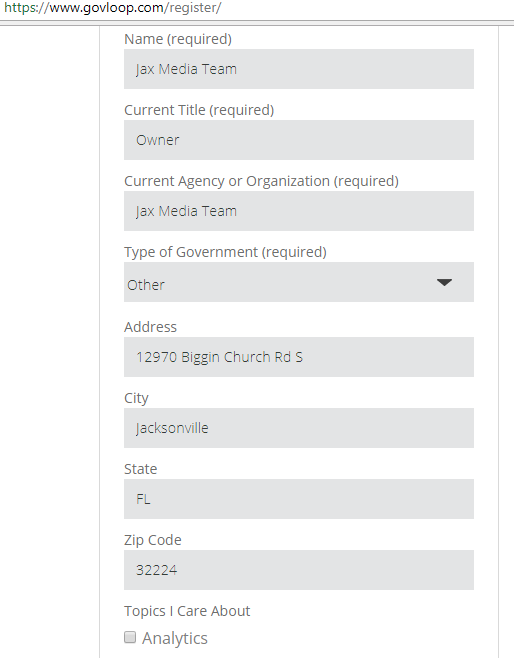
Task: Click the Current Title (required) label
Action: pos(199,110)
